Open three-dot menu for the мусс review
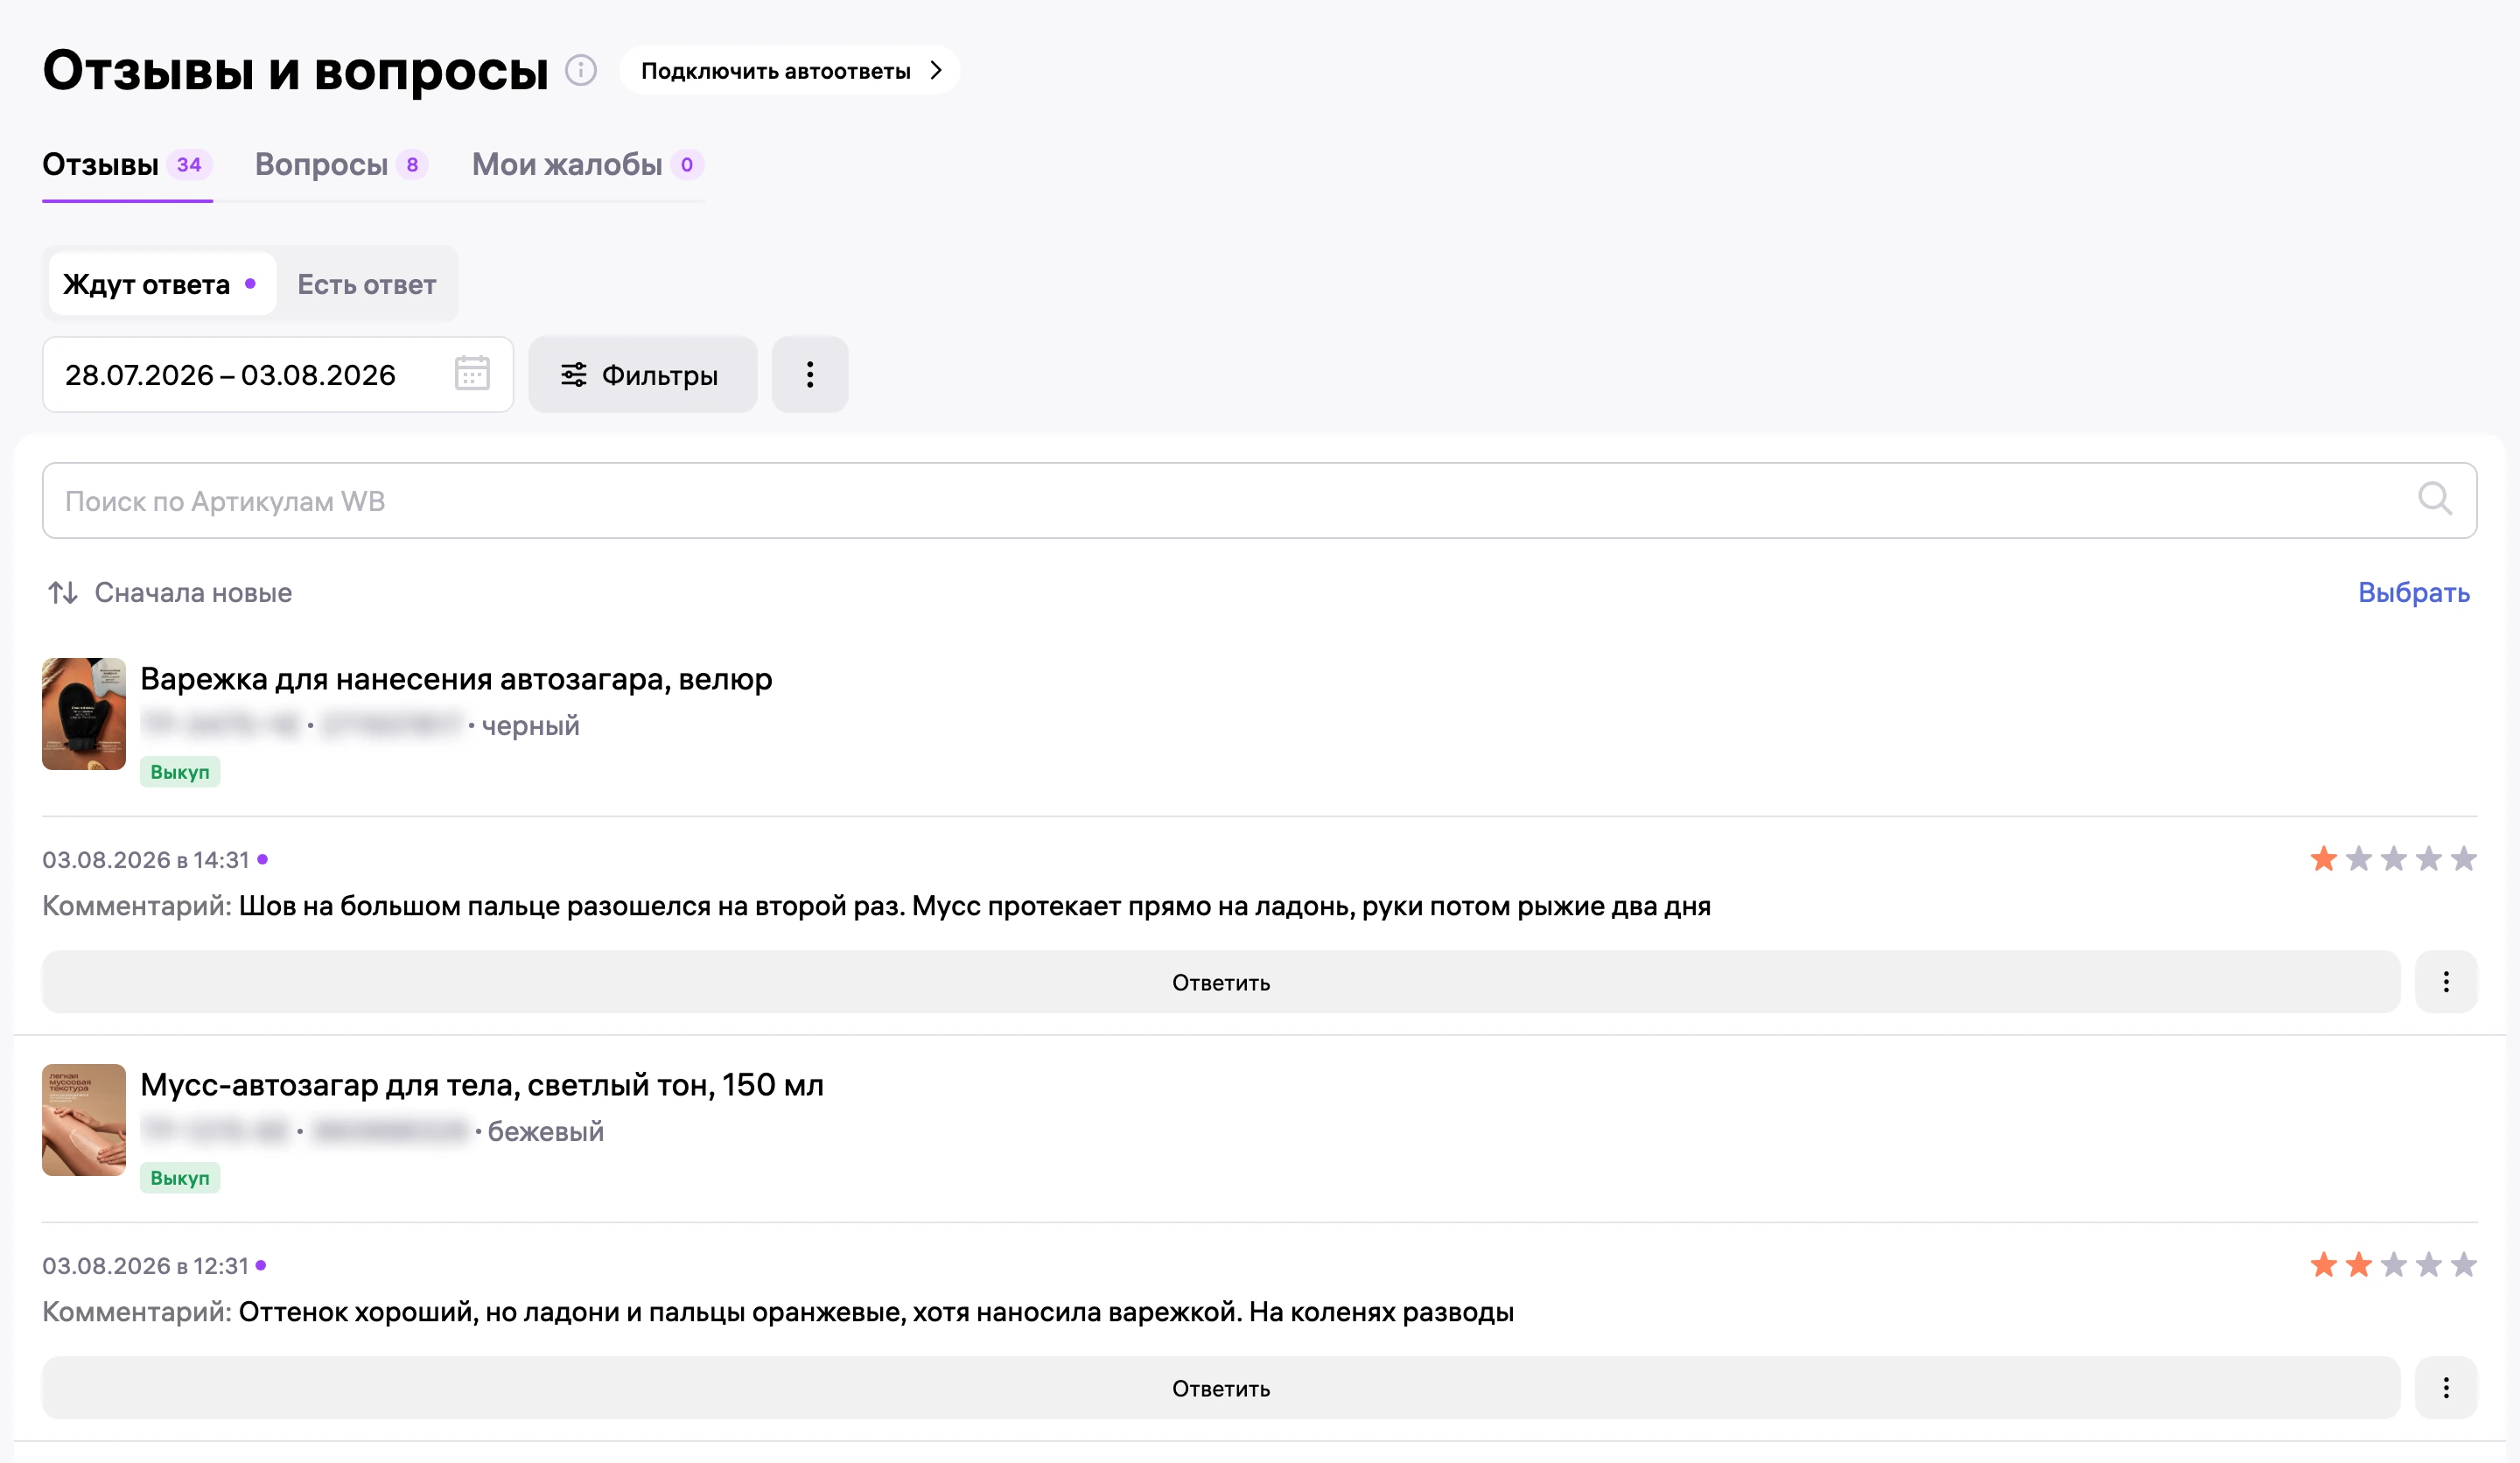Image resolution: width=2520 pixels, height=1463 pixels. (2446, 1388)
